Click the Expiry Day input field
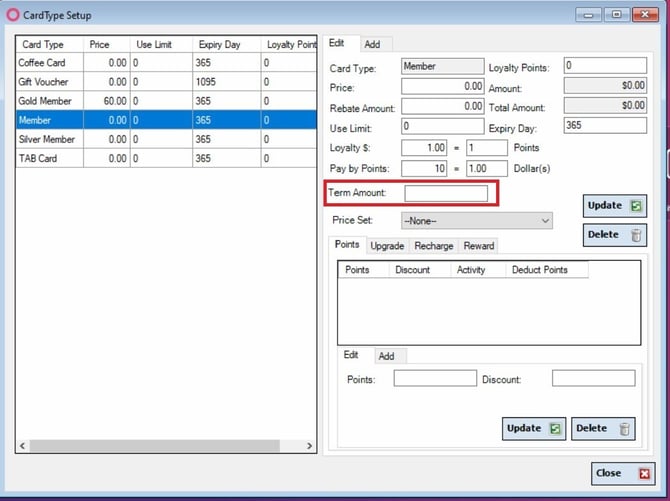The width and height of the screenshot is (670, 501). pos(605,125)
